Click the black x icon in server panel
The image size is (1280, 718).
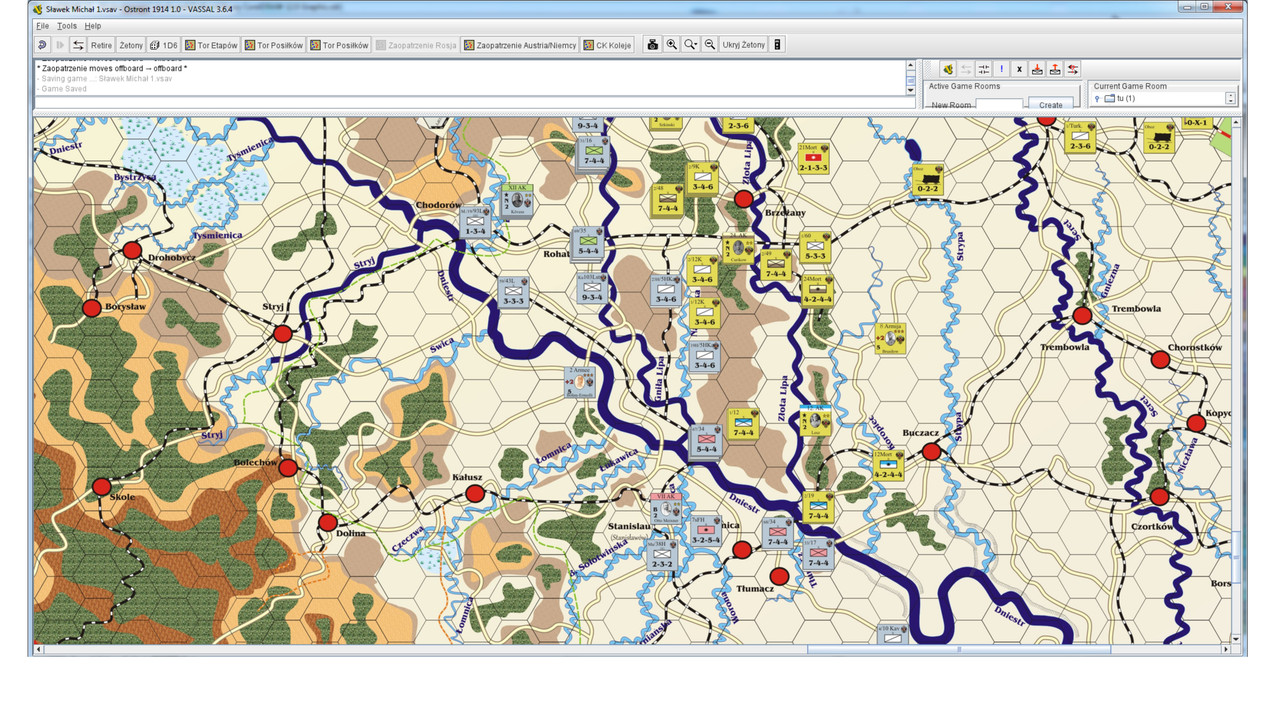[x=1019, y=69]
